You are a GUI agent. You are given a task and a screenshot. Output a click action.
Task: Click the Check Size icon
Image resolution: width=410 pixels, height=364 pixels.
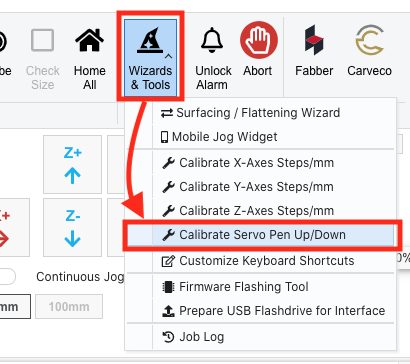[43, 40]
